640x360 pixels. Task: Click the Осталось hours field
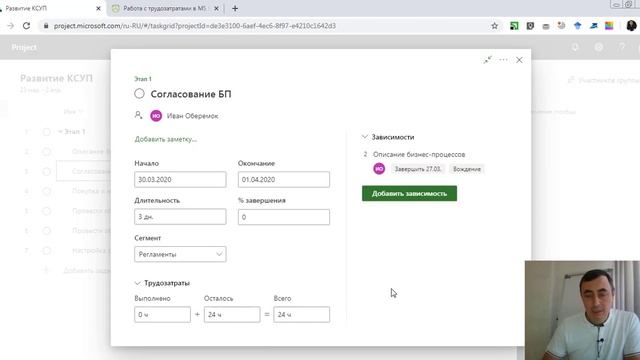(x=232, y=315)
